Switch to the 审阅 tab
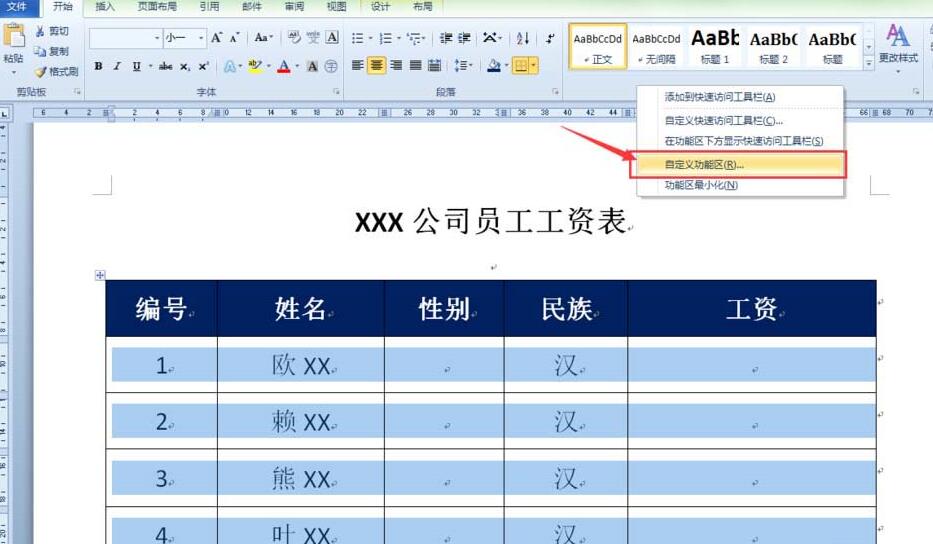 (x=294, y=7)
